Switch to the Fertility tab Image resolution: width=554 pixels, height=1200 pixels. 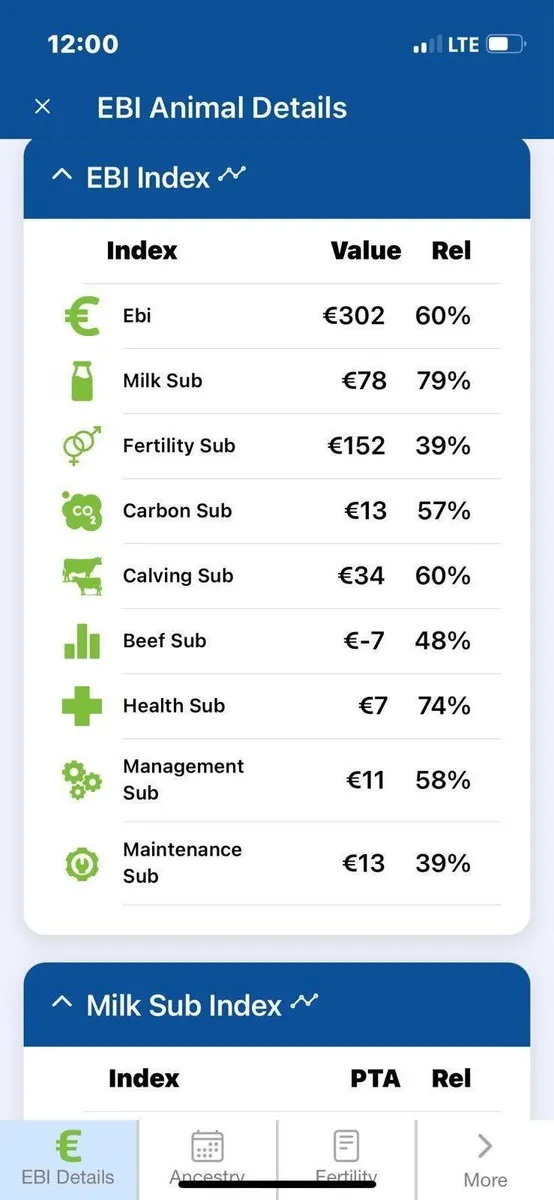(x=346, y=1159)
